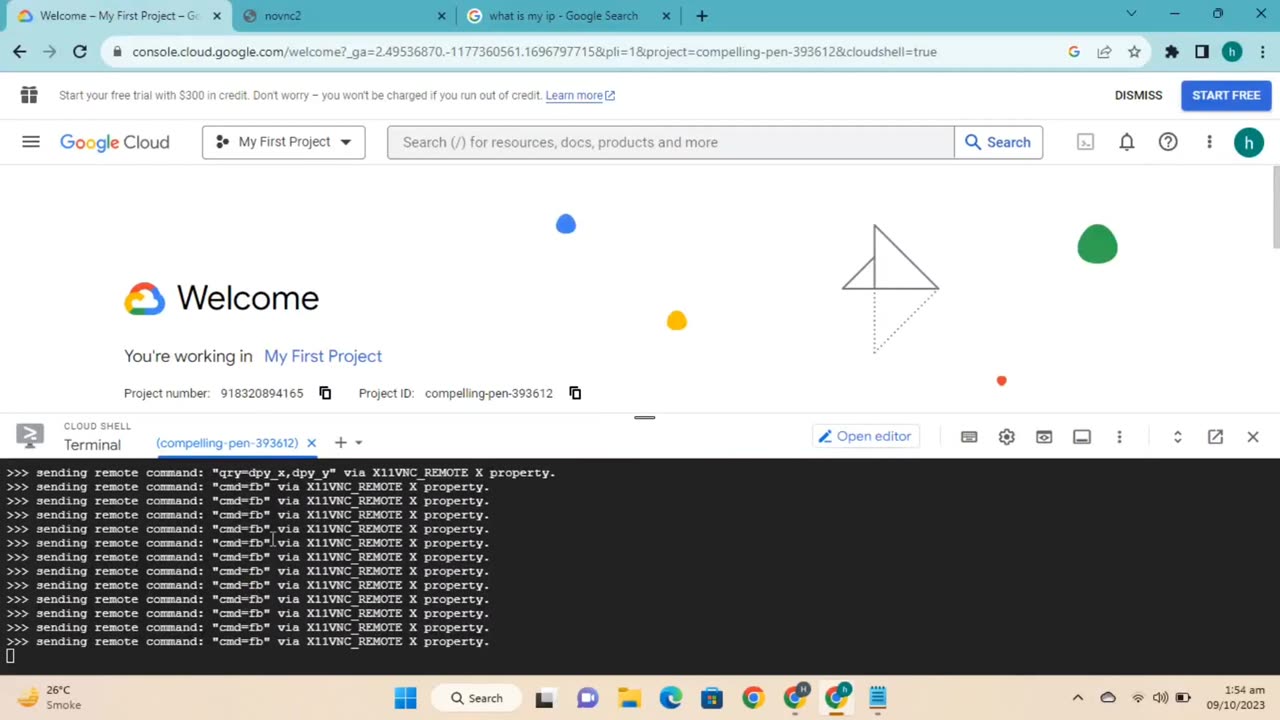Close the compelling-pen-393612 terminal tab
Viewport: 1280px width, 720px height.
pos(311,443)
